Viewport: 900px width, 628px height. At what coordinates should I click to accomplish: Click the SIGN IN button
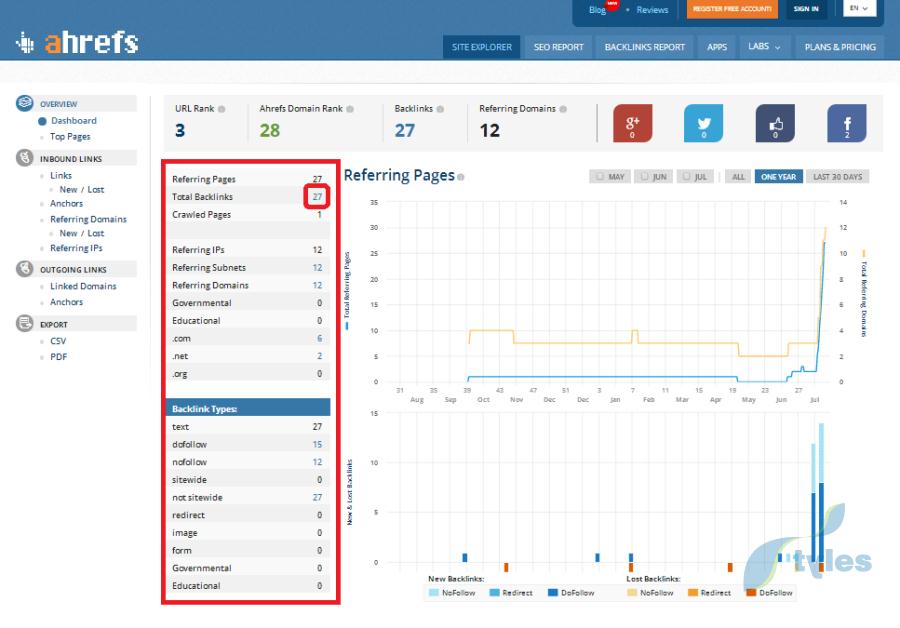pyautogui.click(x=806, y=9)
